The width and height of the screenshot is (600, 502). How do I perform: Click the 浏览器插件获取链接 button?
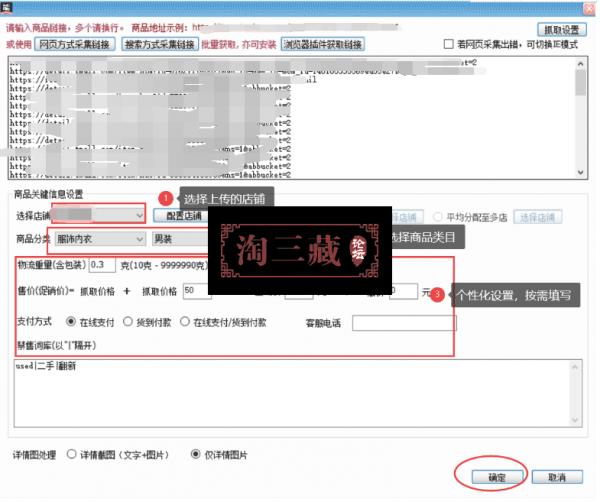[321, 45]
